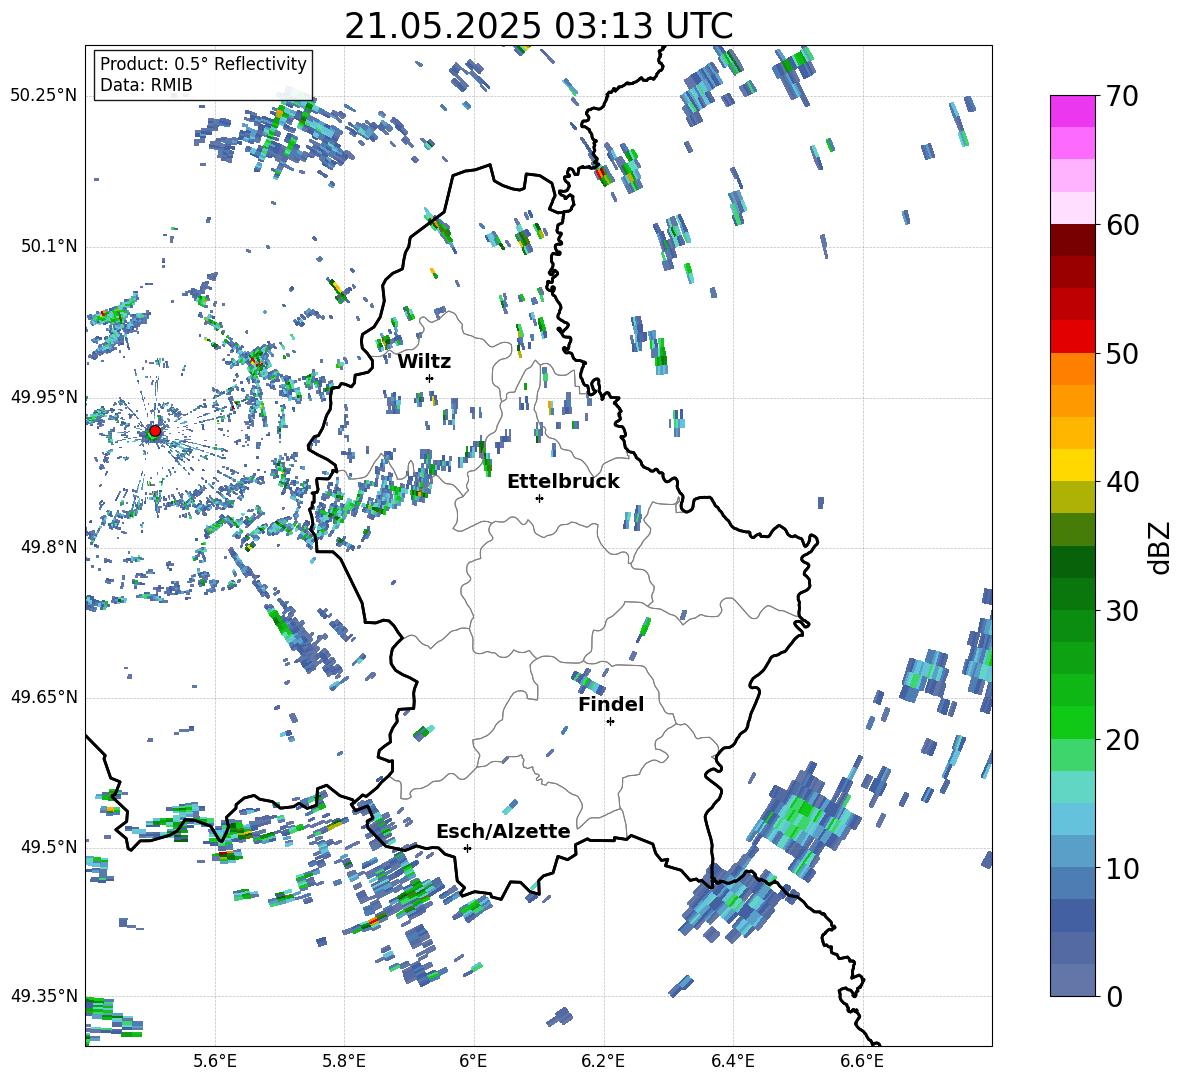The height and width of the screenshot is (1081, 1184).
Task: Click 'Product: 0.5° Reflectivity' legend text
Action: 203,63
